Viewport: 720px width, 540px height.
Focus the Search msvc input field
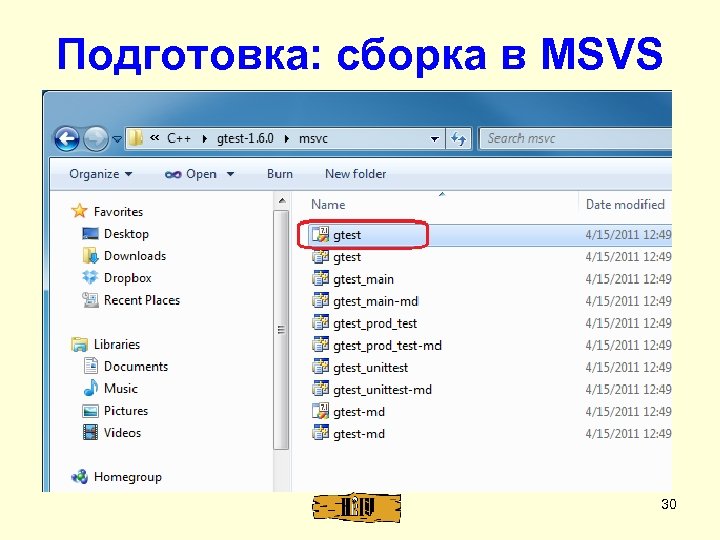(575, 139)
